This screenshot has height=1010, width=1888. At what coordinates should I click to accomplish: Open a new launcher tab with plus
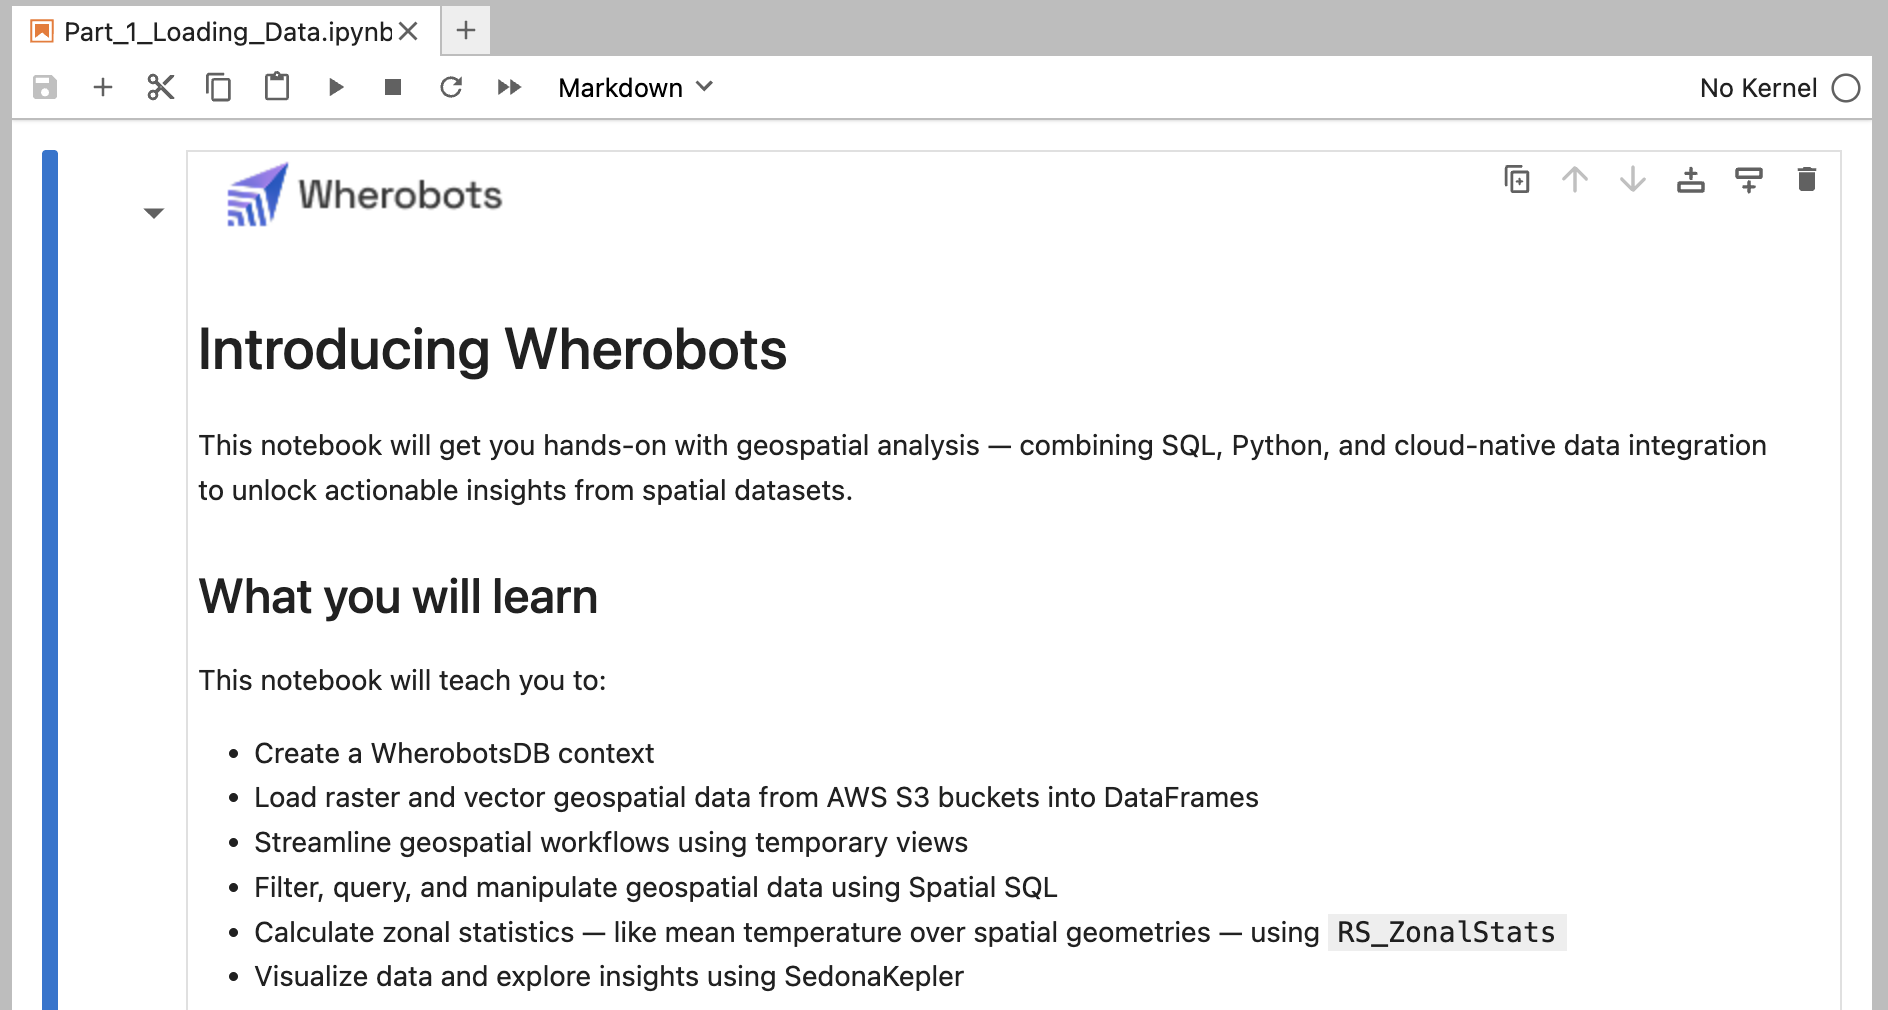point(466,31)
